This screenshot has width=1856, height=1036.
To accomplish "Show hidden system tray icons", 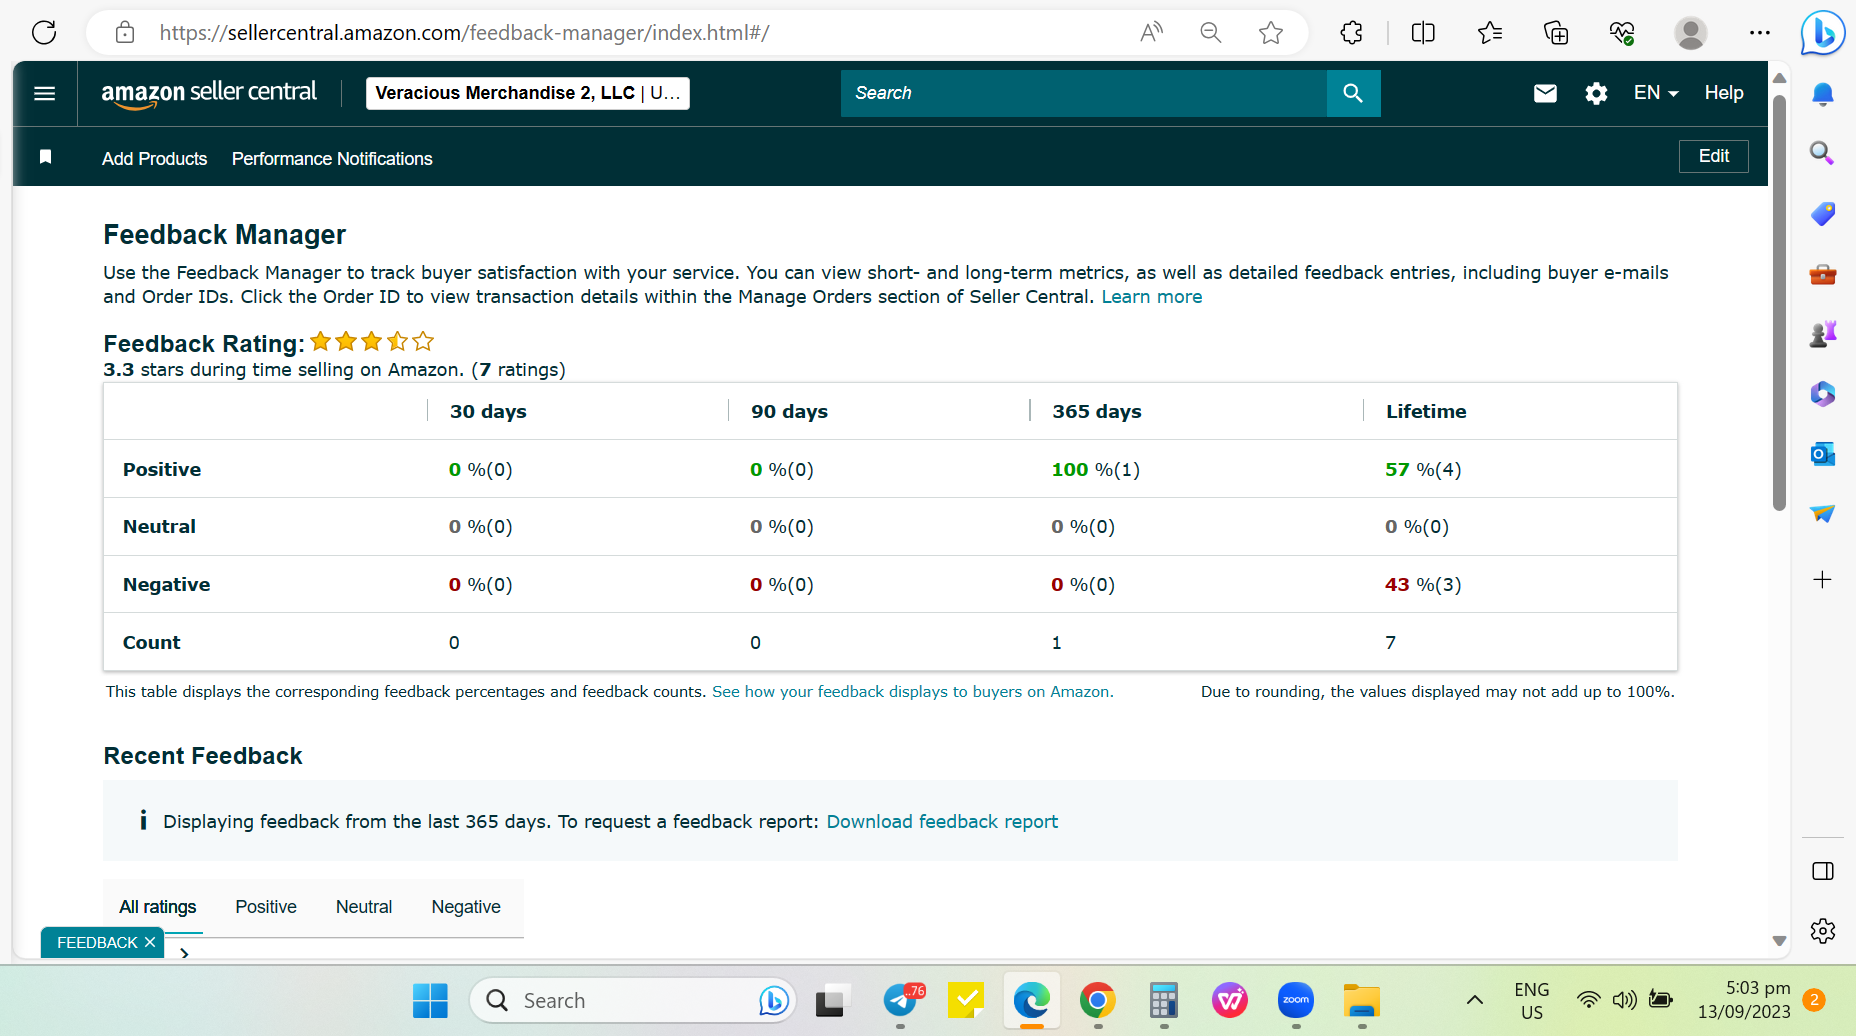I will pyautogui.click(x=1474, y=1000).
